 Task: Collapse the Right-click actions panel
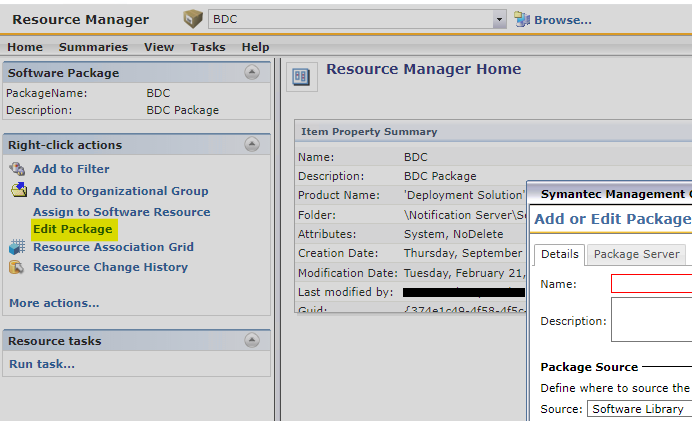point(251,145)
